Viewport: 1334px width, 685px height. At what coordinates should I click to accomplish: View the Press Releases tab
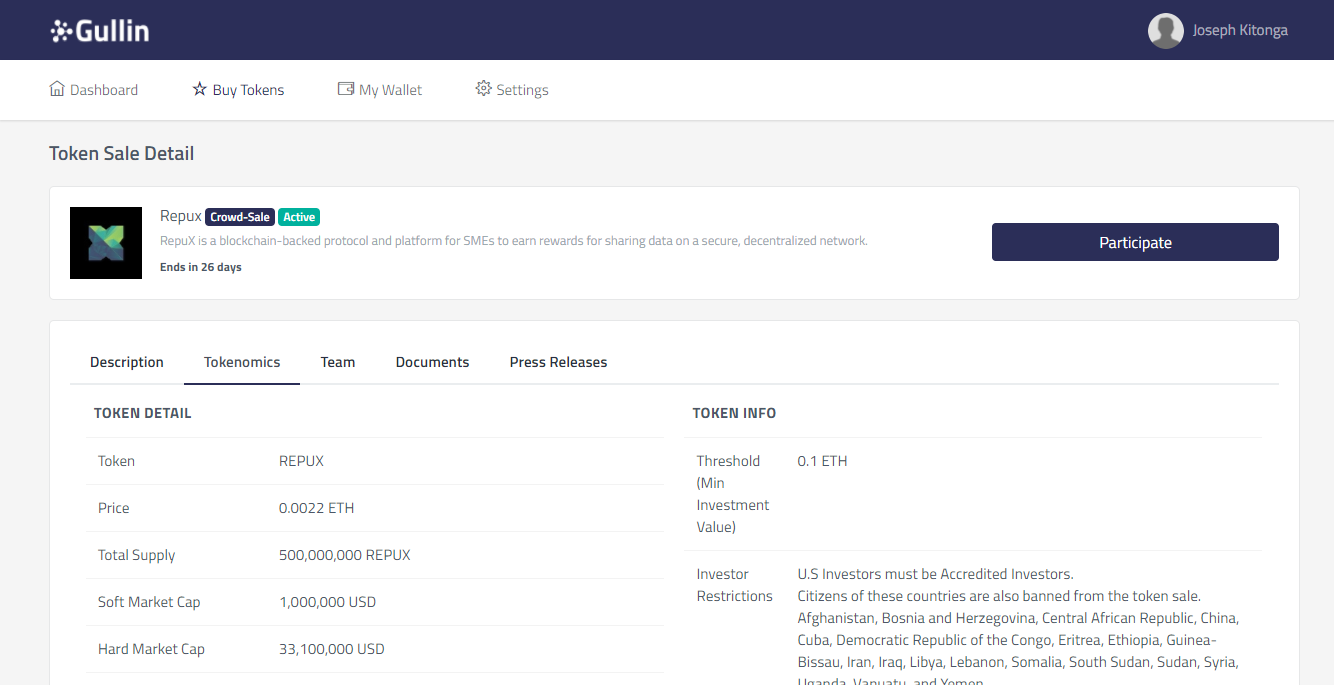[558, 362]
